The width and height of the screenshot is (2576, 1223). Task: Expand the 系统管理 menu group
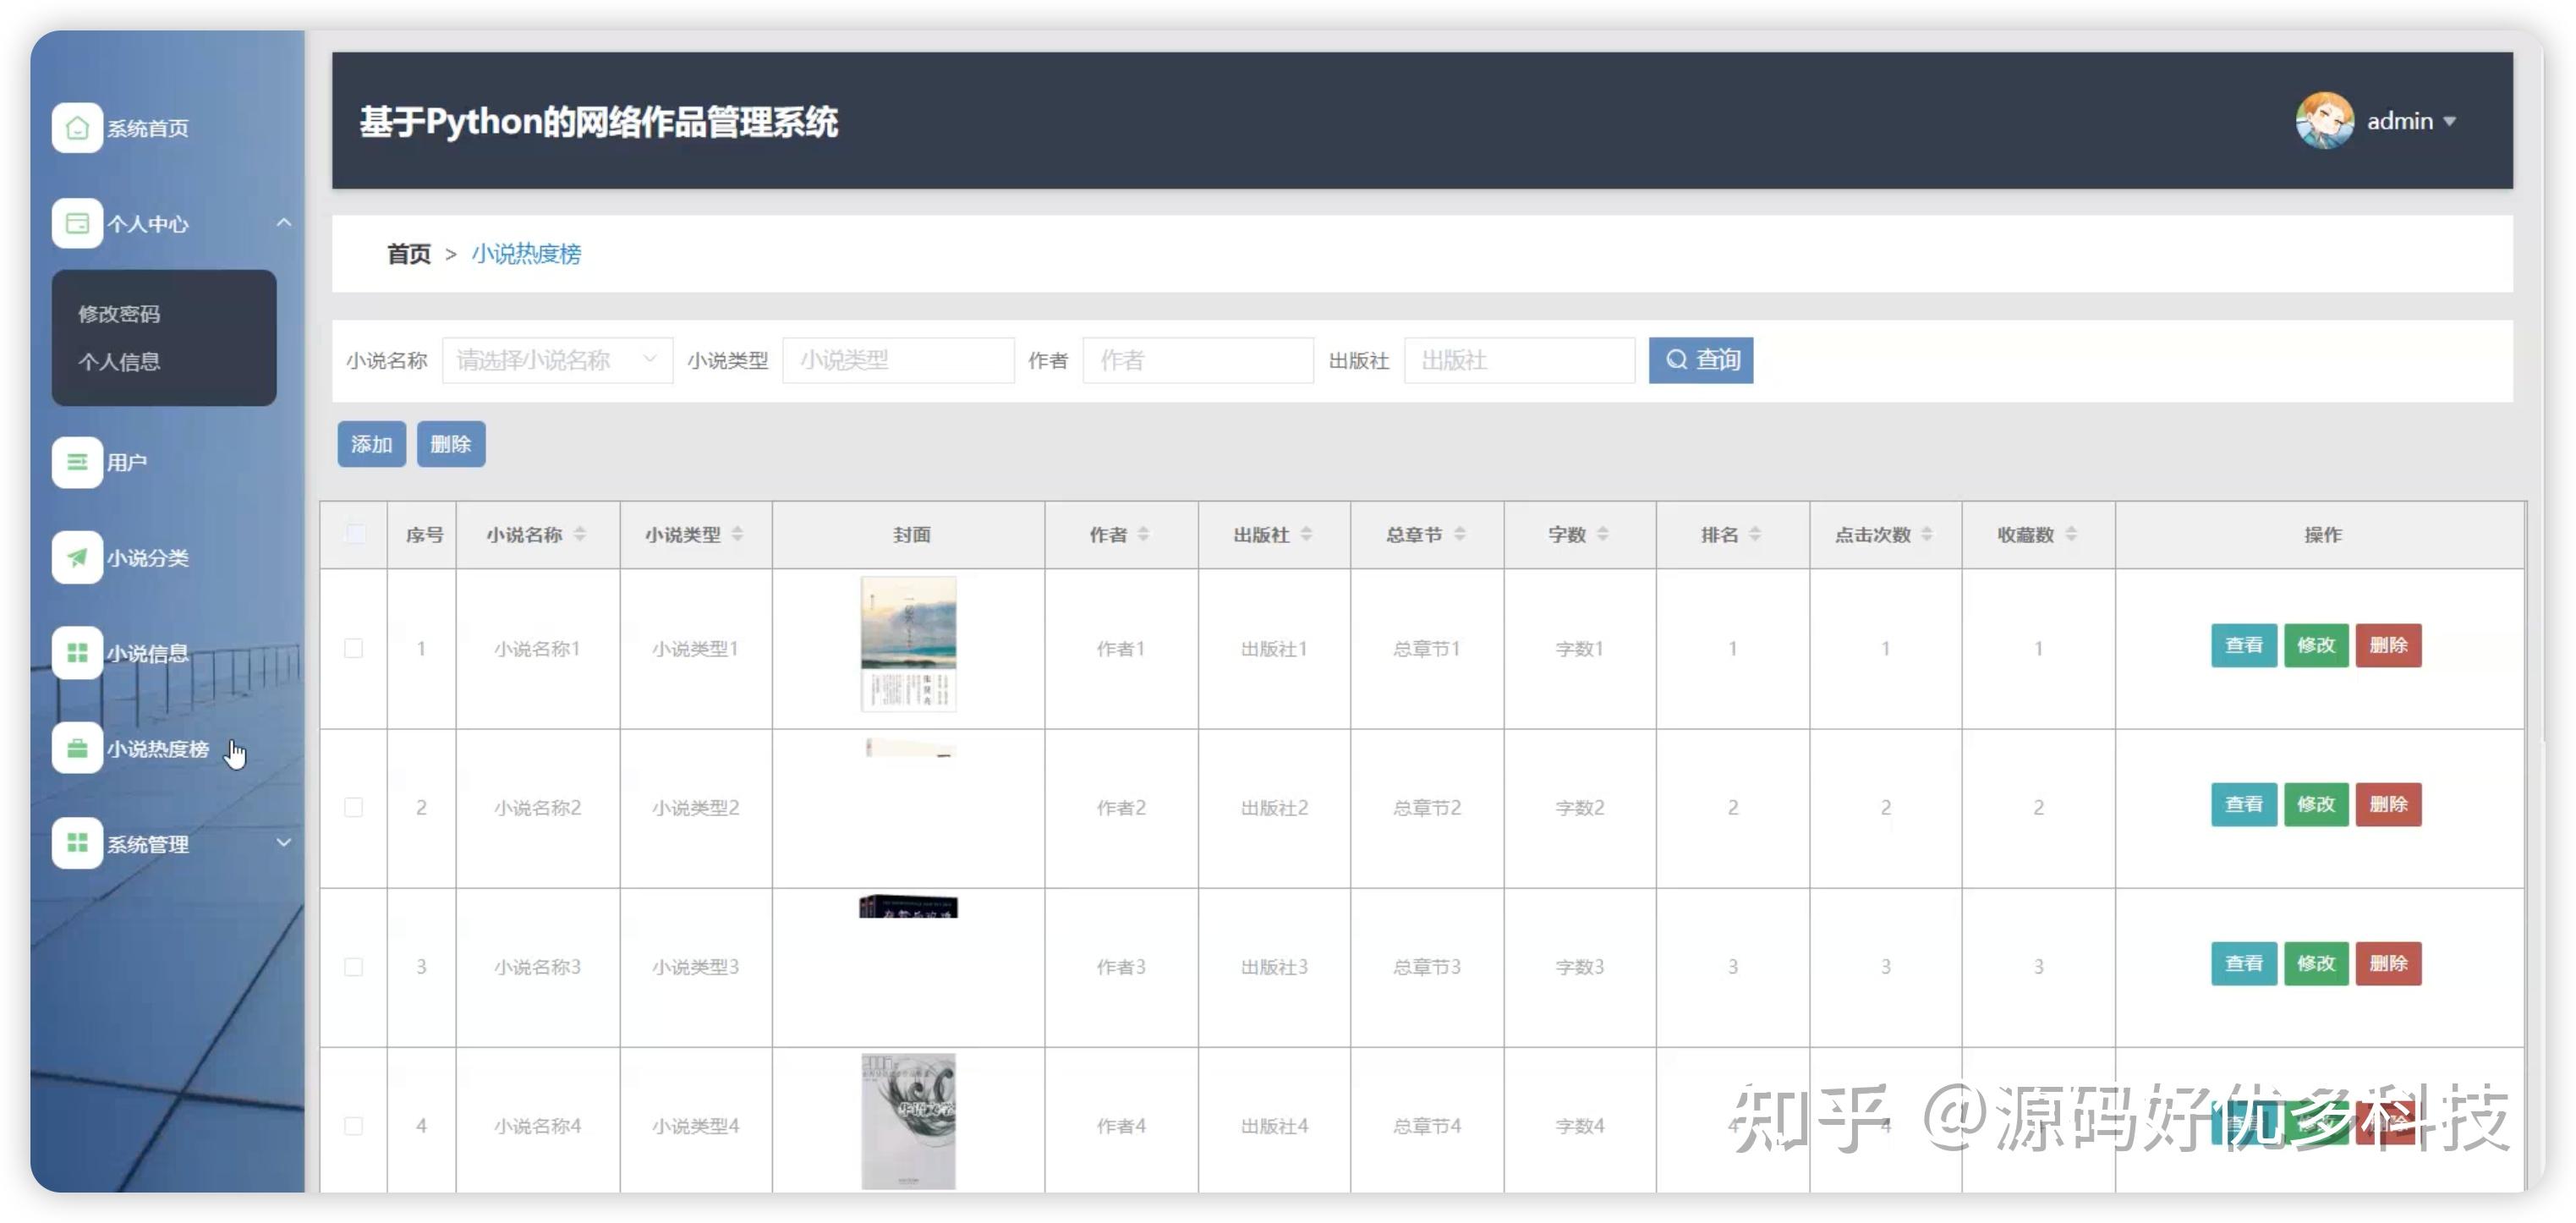(x=285, y=843)
